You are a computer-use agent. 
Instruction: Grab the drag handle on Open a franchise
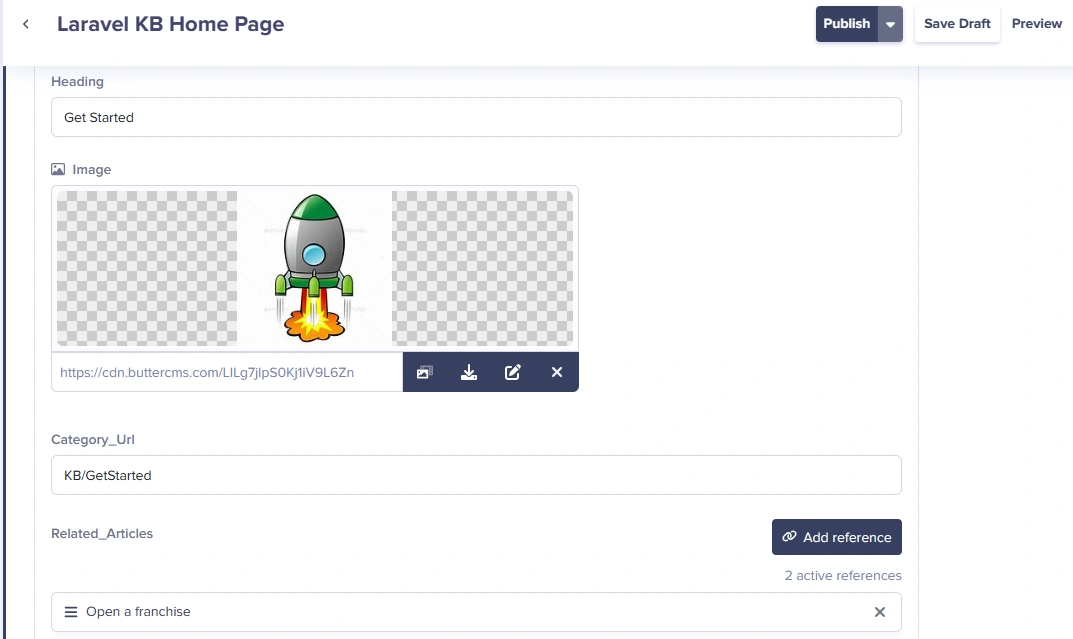point(71,612)
